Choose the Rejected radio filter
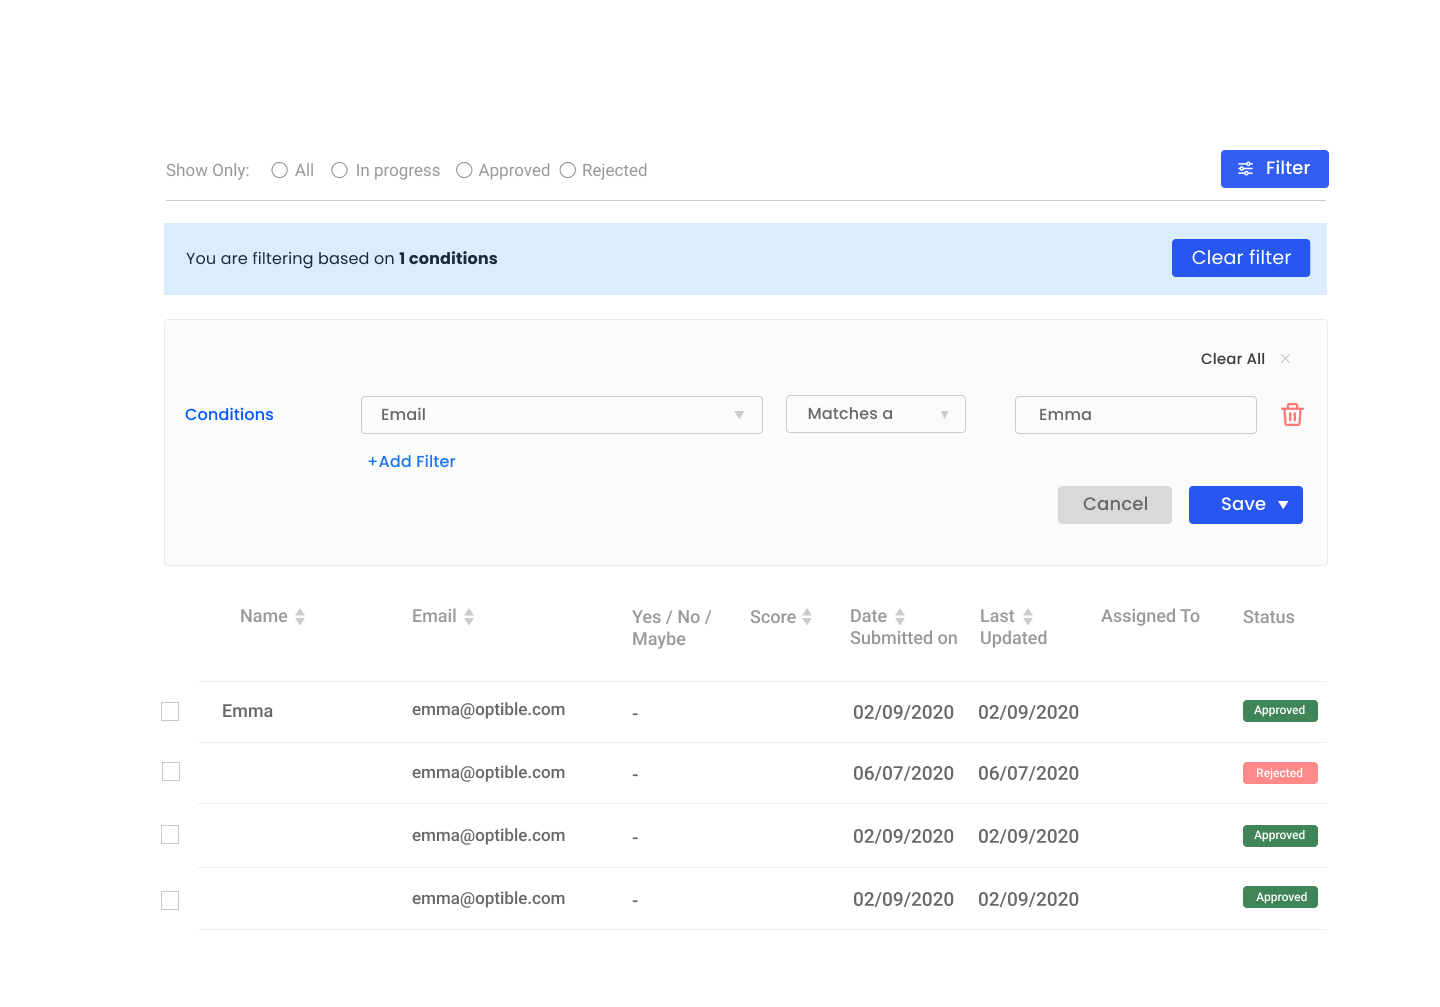1440x1007 pixels. 568,171
